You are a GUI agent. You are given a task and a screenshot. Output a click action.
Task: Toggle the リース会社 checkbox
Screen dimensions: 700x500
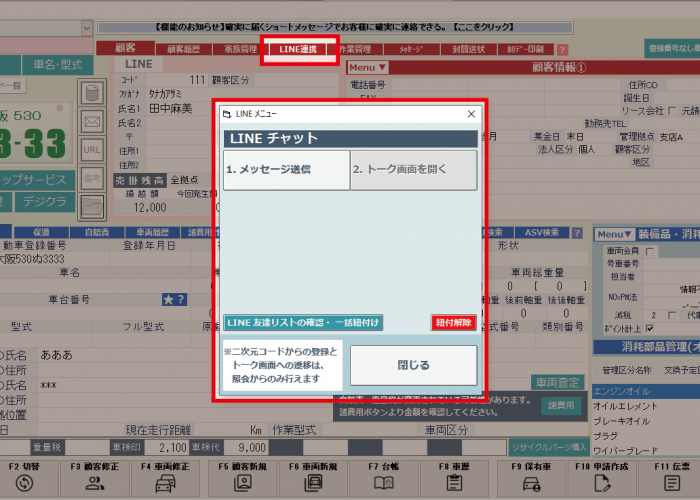(672, 111)
